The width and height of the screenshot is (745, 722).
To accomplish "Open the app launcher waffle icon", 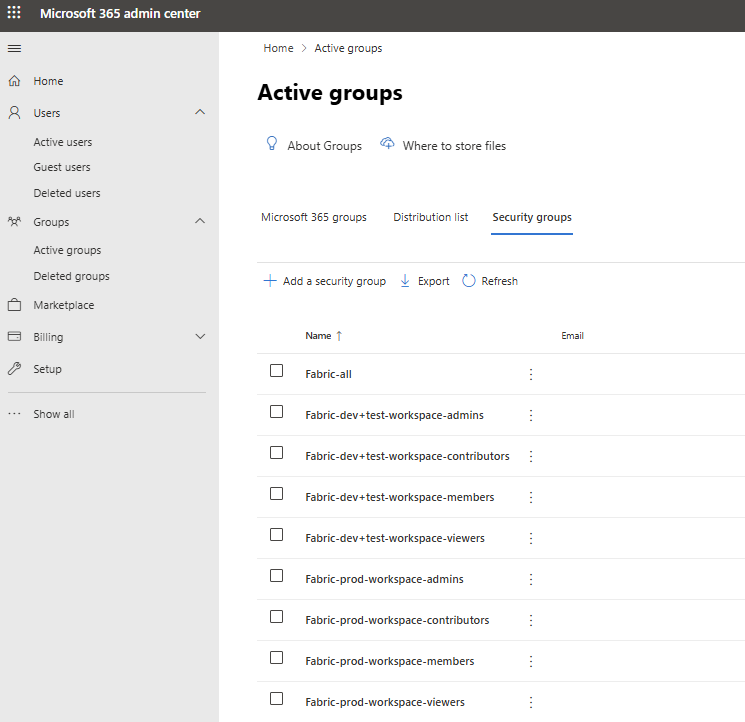I will pyautogui.click(x=14, y=12).
